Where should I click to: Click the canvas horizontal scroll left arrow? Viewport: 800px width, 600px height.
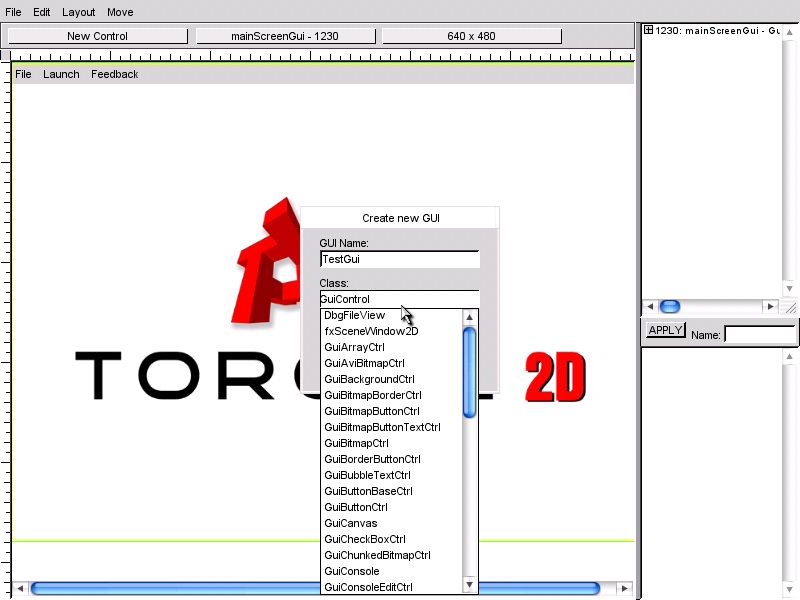20,588
